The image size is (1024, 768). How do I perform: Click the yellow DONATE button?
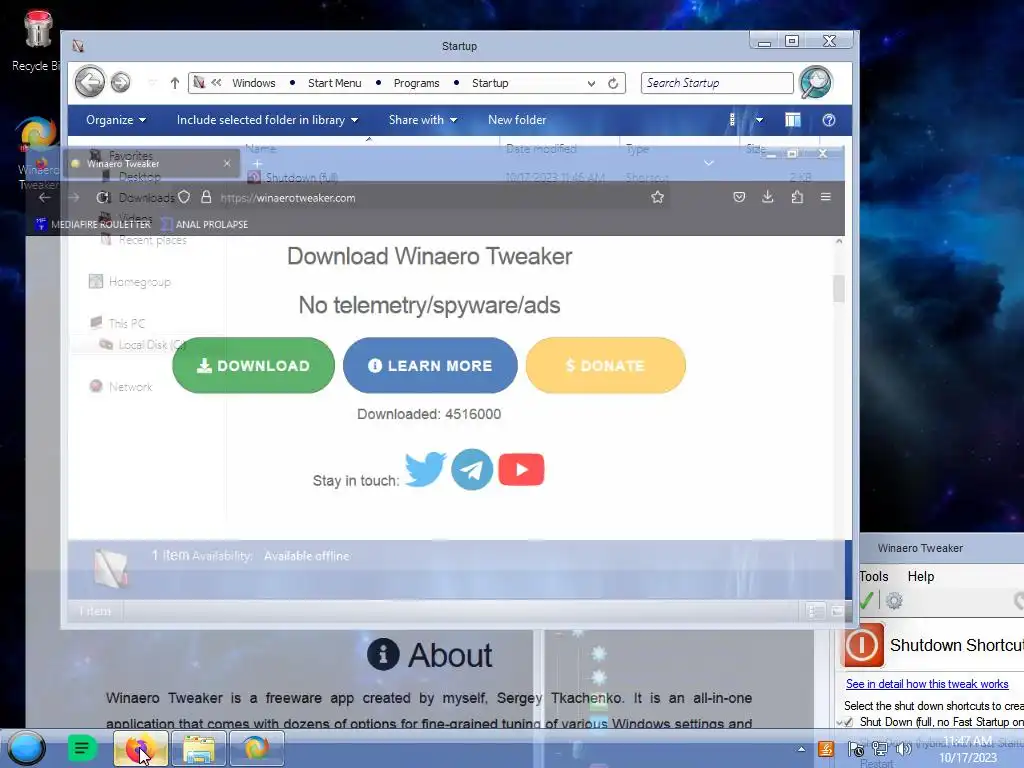point(605,365)
